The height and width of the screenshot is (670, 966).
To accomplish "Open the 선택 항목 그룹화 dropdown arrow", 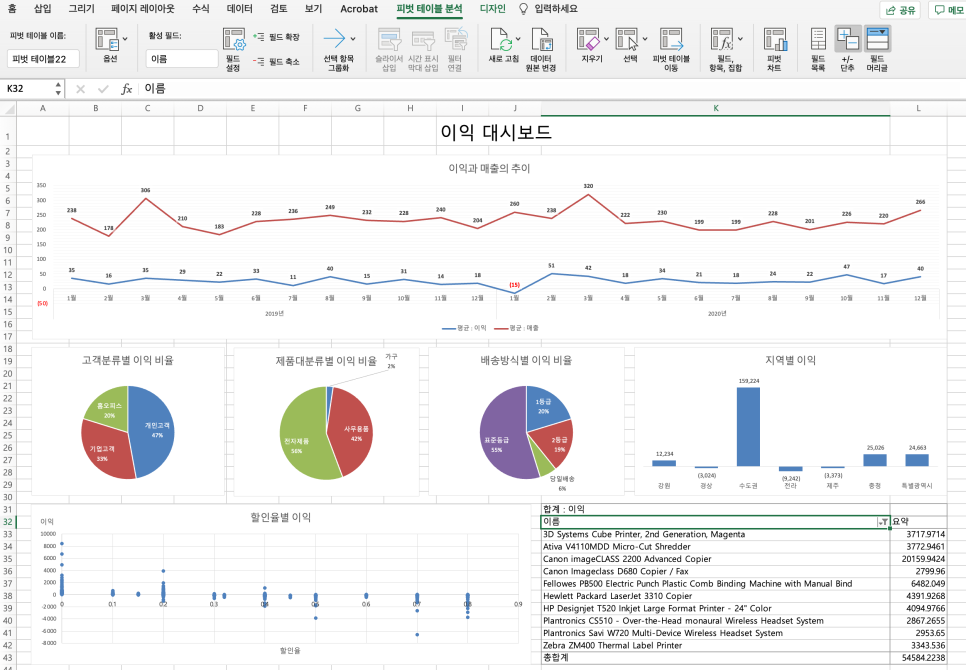I will (x=352, y=39).
